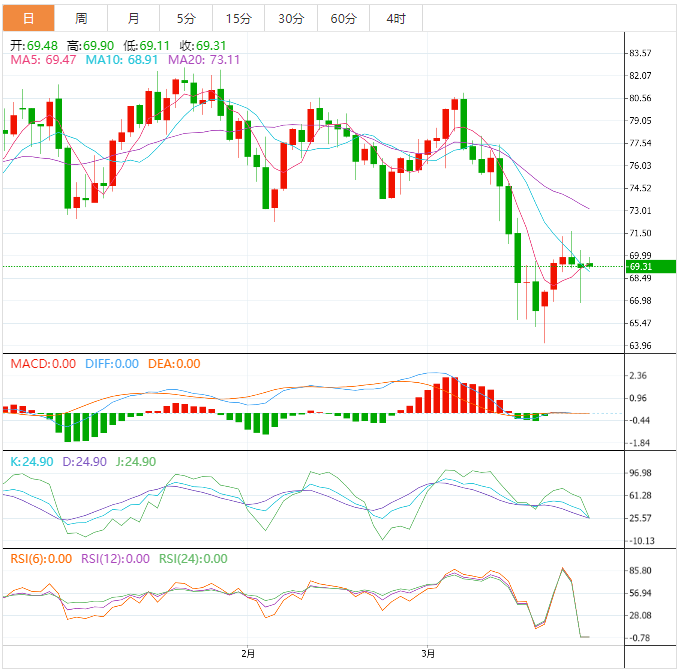
Task: Select the MA10: 68.91 legend label
Action: pyautogui.click(x=123, y=61)
